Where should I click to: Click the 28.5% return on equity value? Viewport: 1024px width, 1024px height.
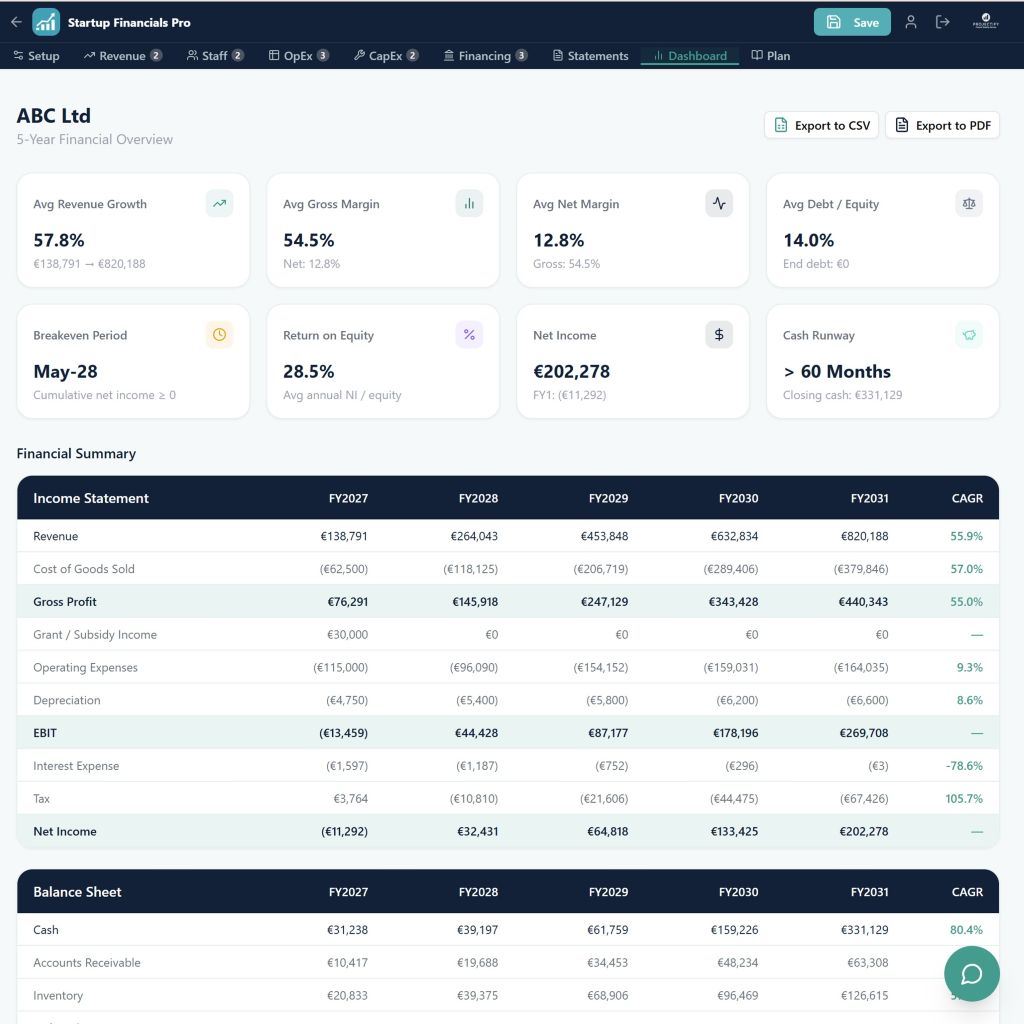308,372
